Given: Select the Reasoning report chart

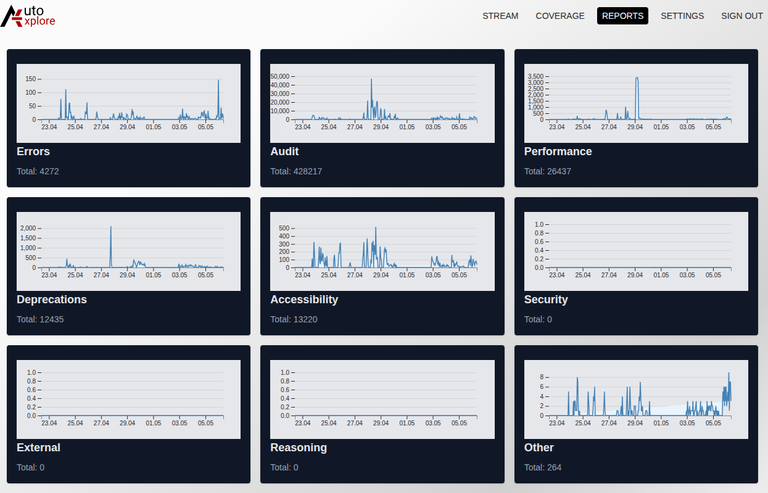Looking at the screenshot, I should coord(382,398).
